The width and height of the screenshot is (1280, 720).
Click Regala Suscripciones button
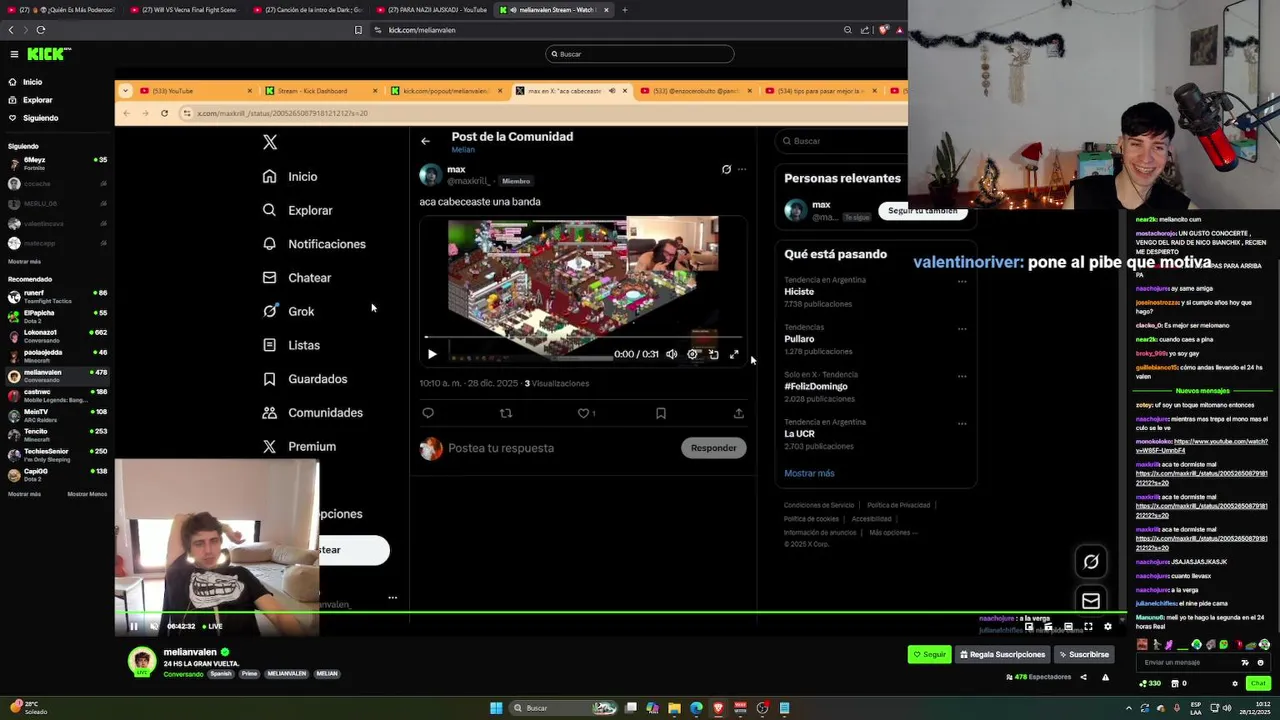click(x=1002, y=655)
